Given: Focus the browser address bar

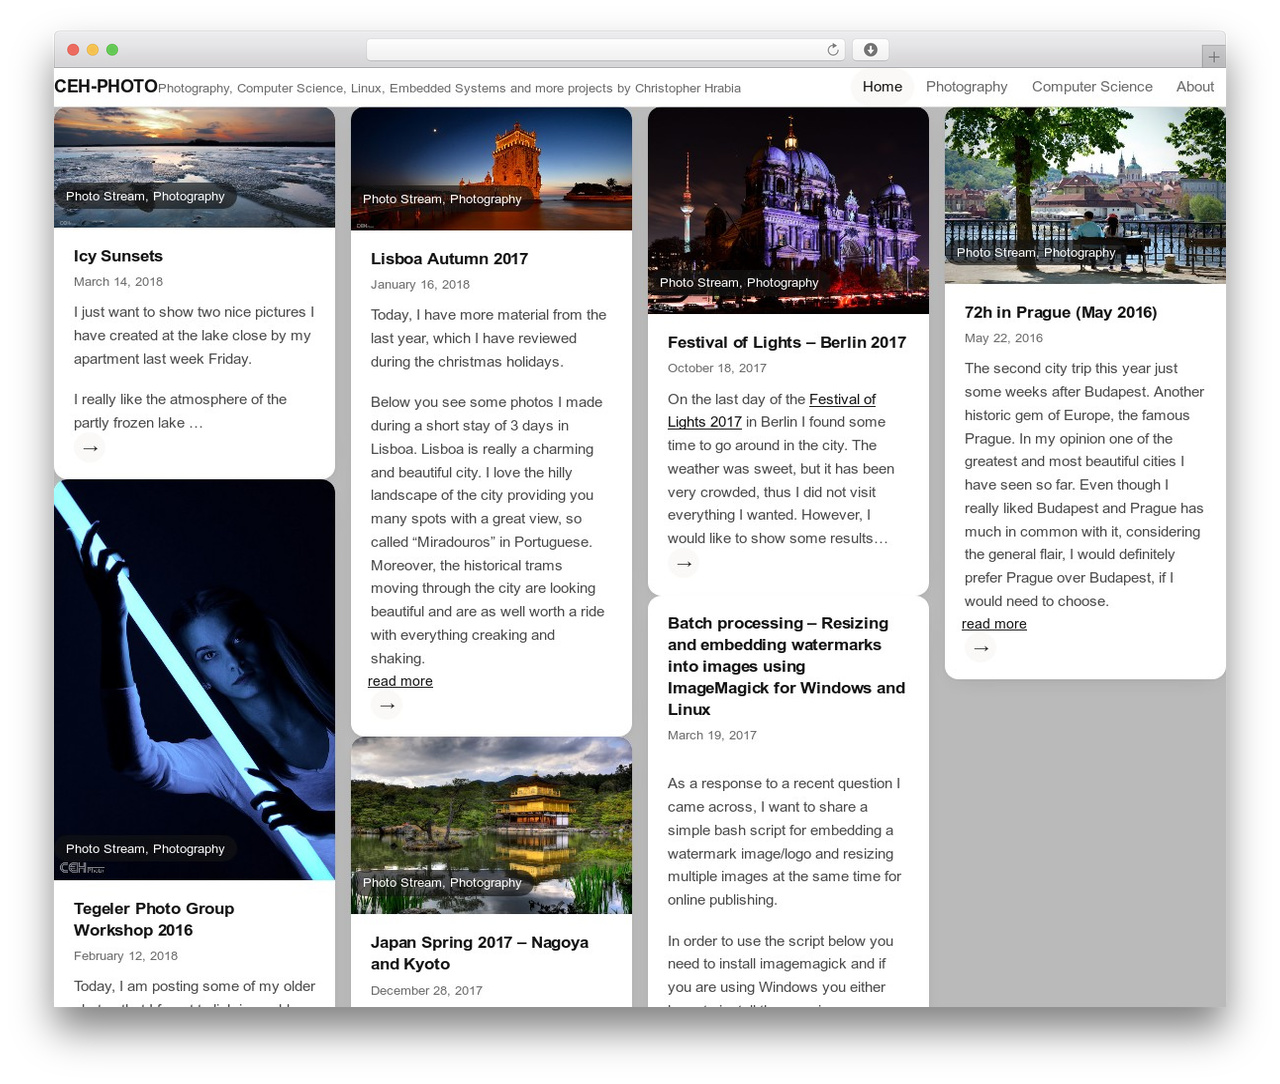Looking at the screenshot, I should (605, 50).
